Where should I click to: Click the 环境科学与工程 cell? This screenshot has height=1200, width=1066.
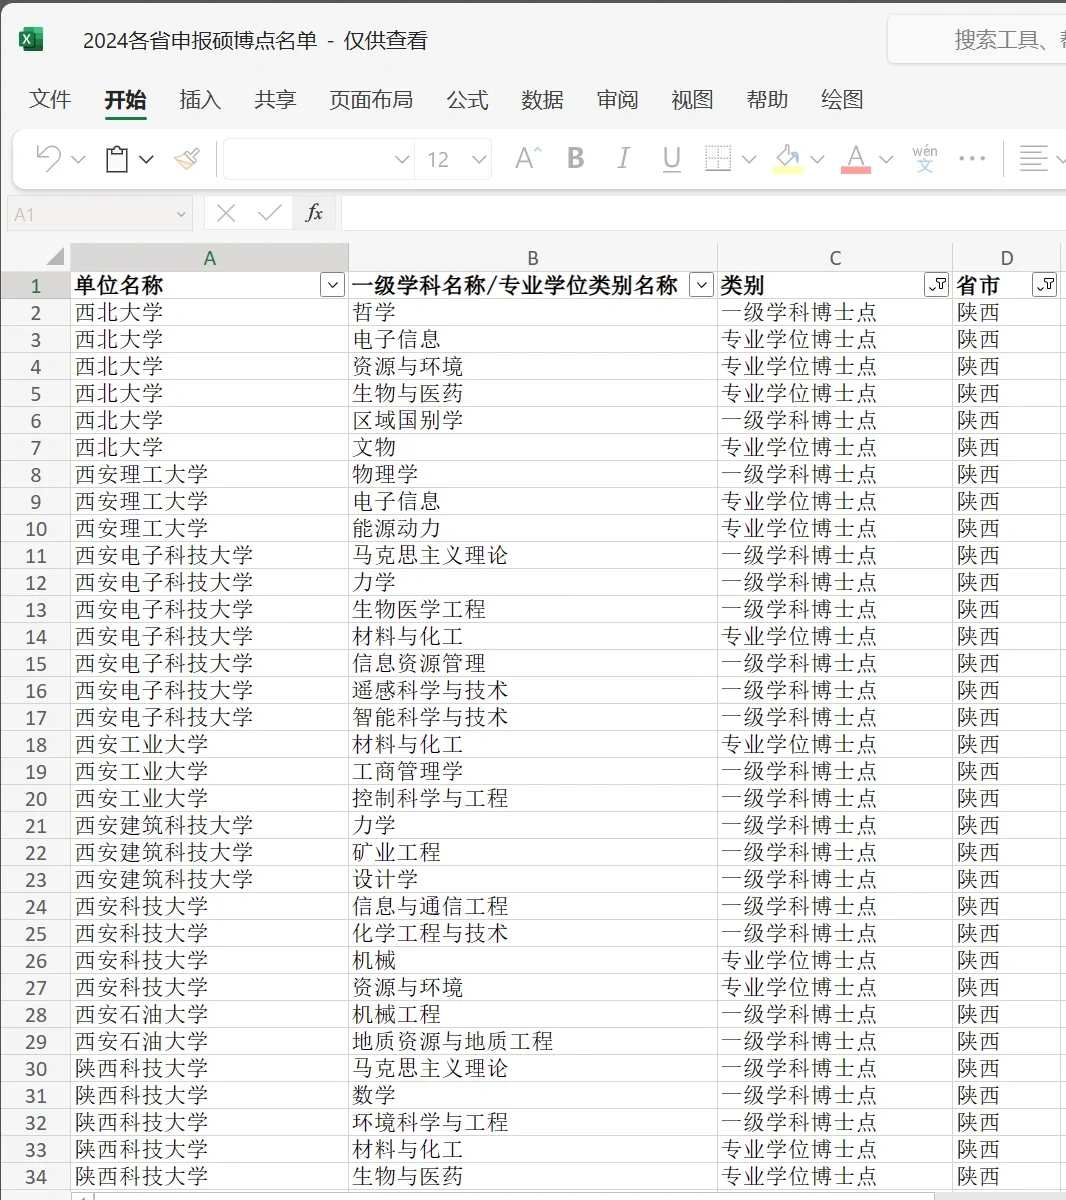pyautogui.click(x=533, y=1123)
